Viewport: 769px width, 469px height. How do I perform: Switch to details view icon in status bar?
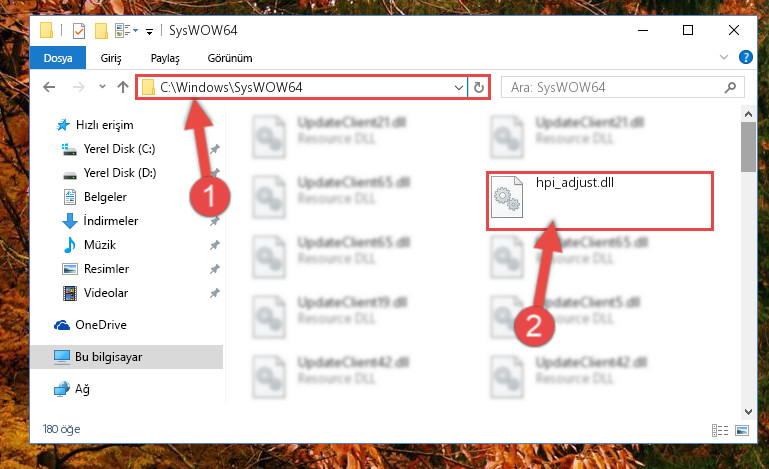click(719, 430)
